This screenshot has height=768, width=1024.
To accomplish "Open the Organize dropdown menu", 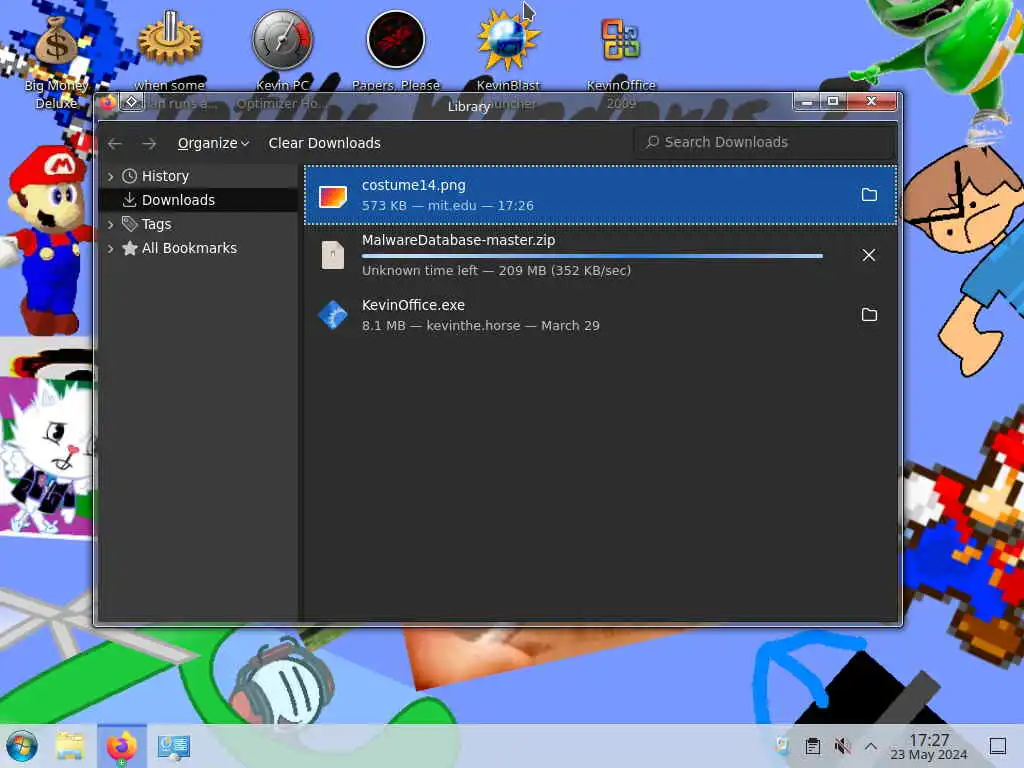I will 213,143.
